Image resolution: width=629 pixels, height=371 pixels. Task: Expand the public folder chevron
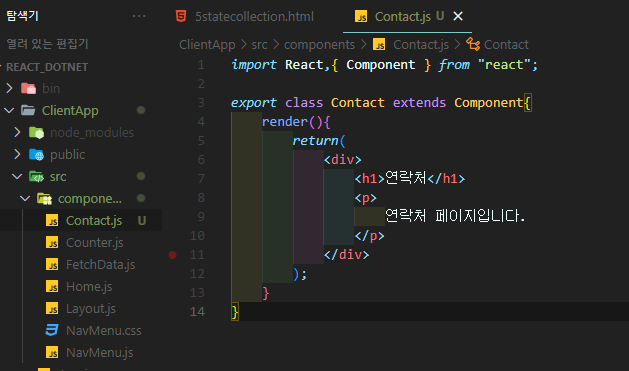(x=17, y=154)
